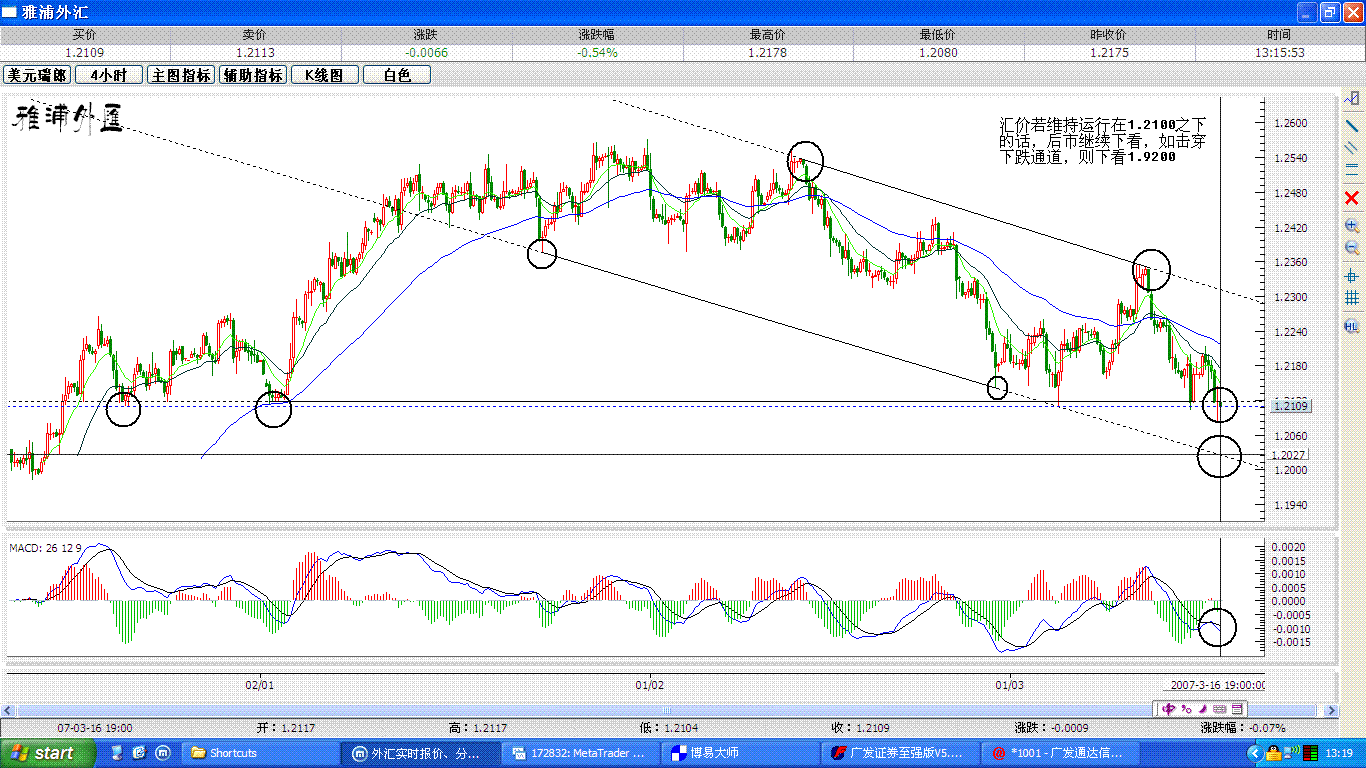Expand hidden system tray icons arrow
The image size is (1366, 768).
(1255, 753)
